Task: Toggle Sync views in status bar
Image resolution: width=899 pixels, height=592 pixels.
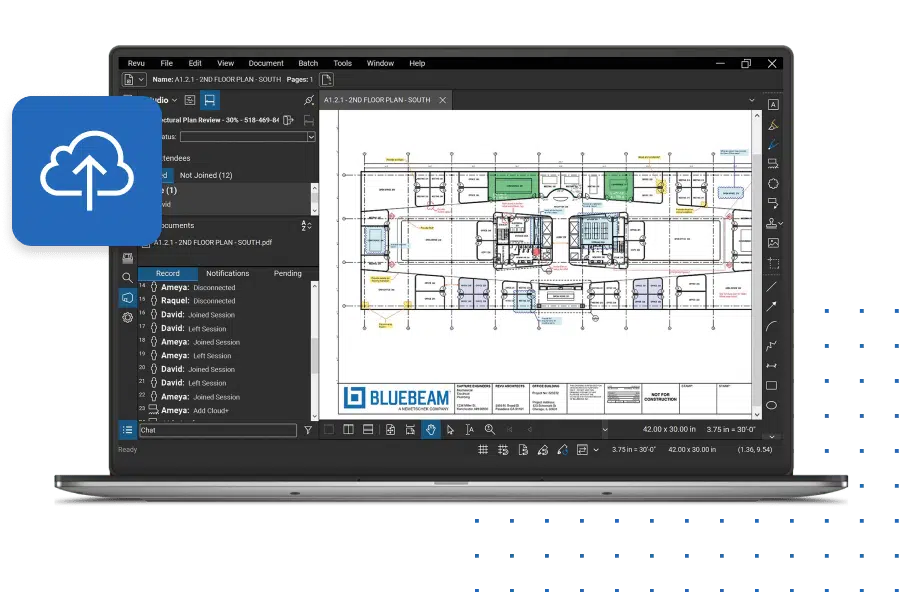Action: (582, 450)
